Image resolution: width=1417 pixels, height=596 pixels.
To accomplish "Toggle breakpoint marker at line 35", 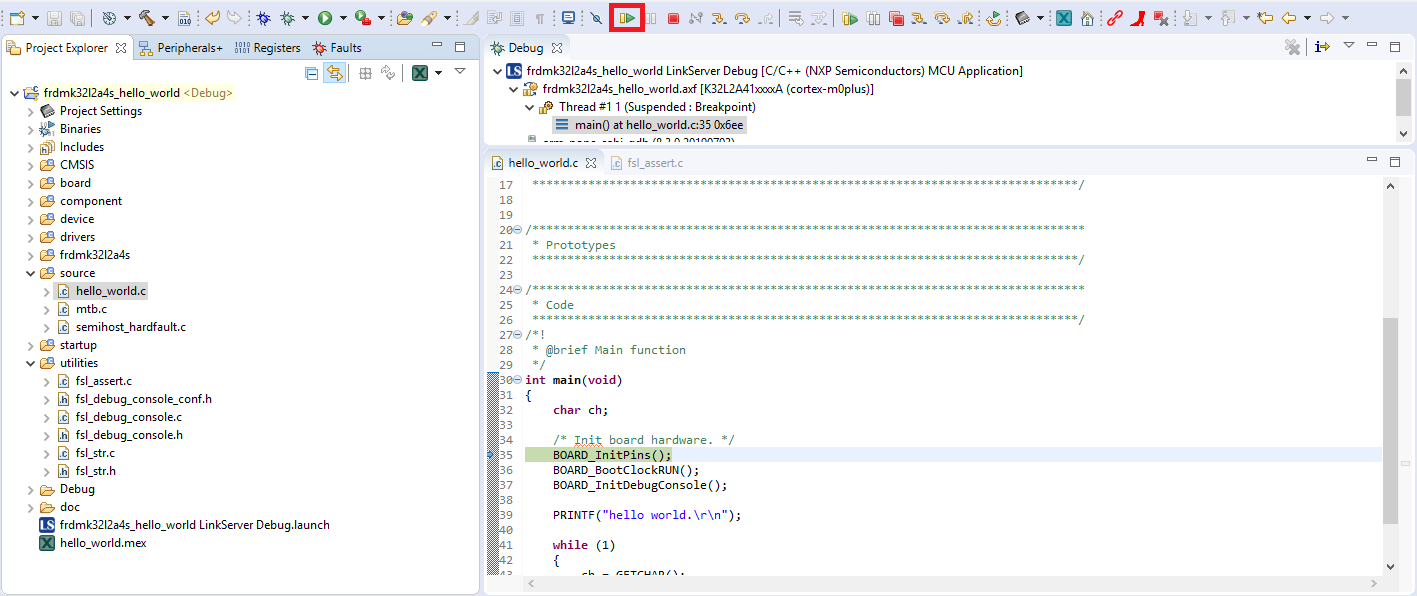I will pos(491,455).
